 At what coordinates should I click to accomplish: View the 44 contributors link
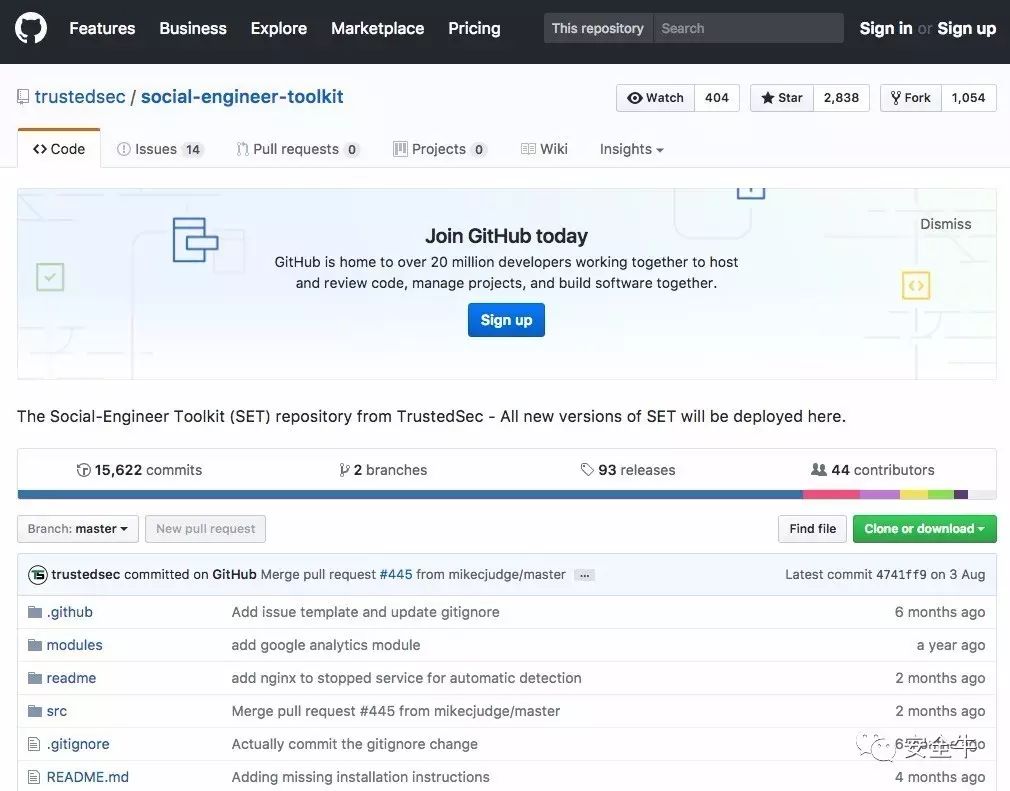[x=873, y=470]
